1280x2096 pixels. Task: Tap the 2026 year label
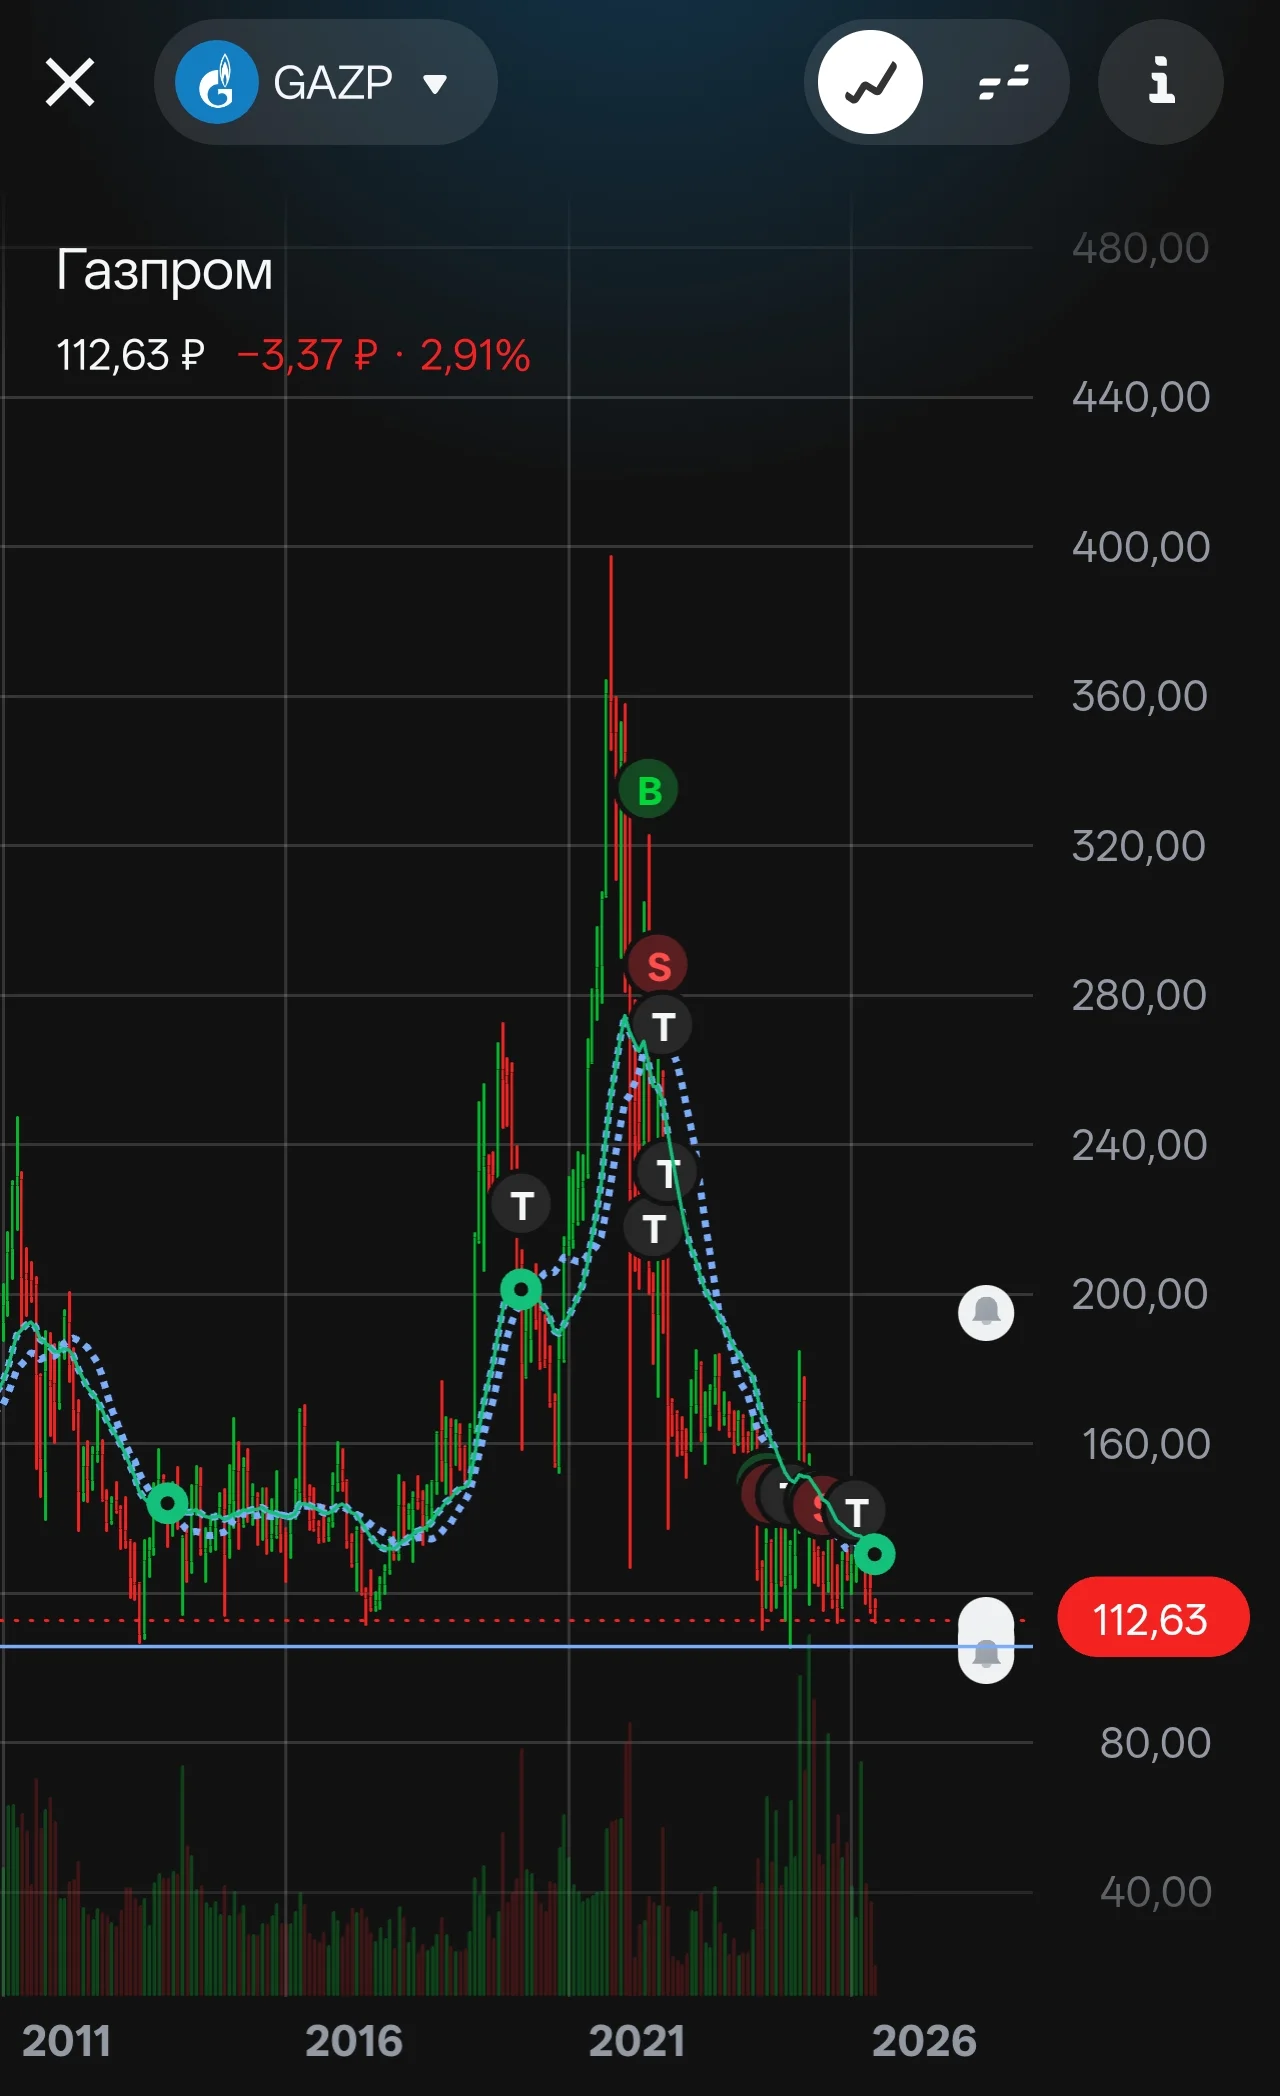coord(924,2041)
